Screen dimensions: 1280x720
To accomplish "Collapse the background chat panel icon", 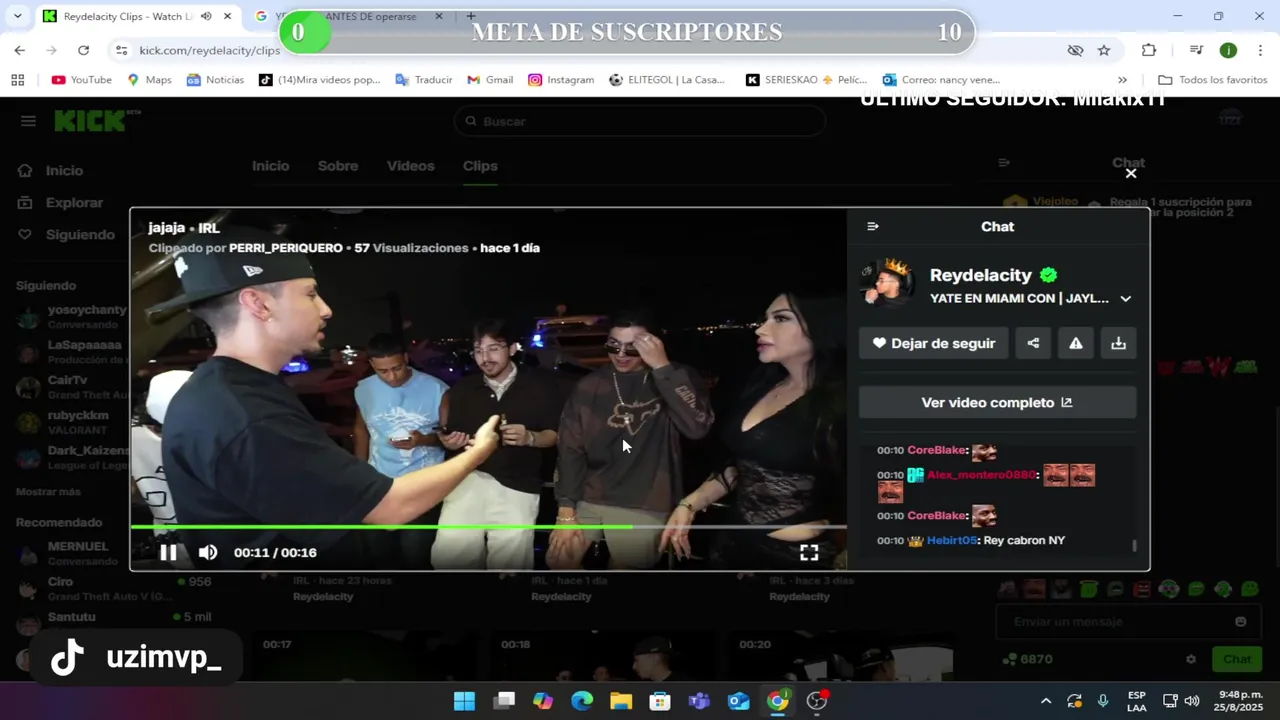I will [1004, 162].
